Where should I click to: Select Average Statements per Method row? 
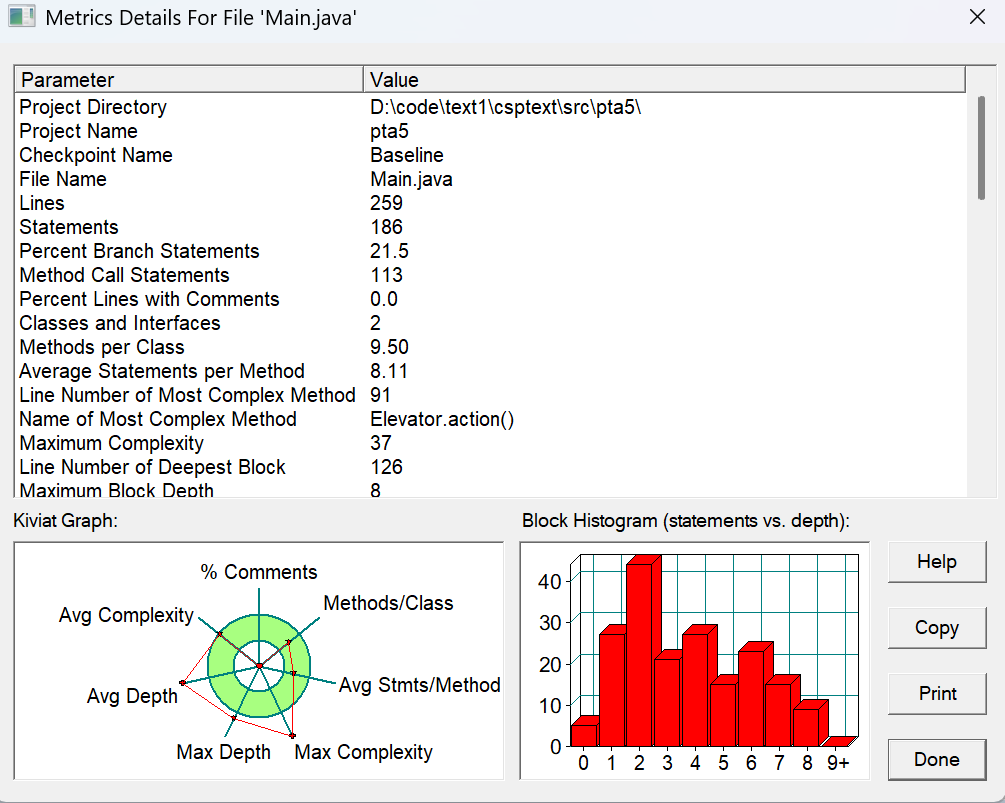(x=490, y=371)
